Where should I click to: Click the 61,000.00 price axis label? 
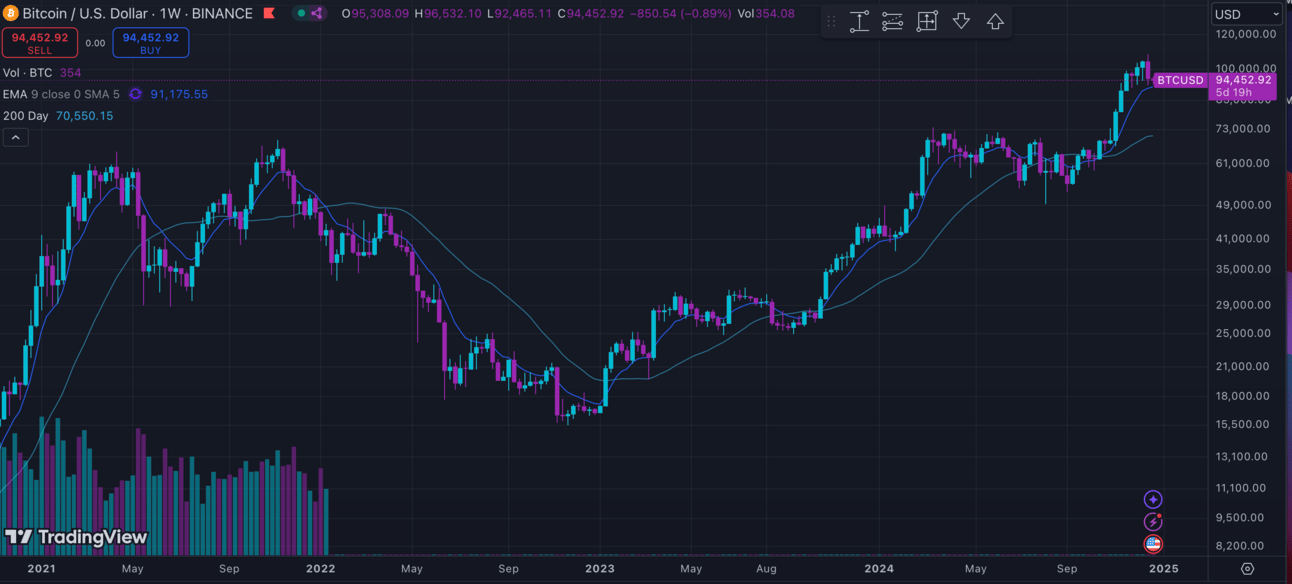point(1243,163)
